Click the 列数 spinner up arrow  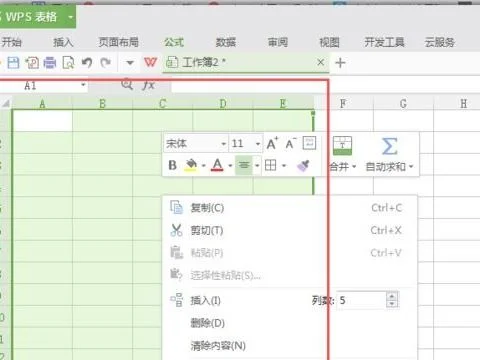click(392, 296)
